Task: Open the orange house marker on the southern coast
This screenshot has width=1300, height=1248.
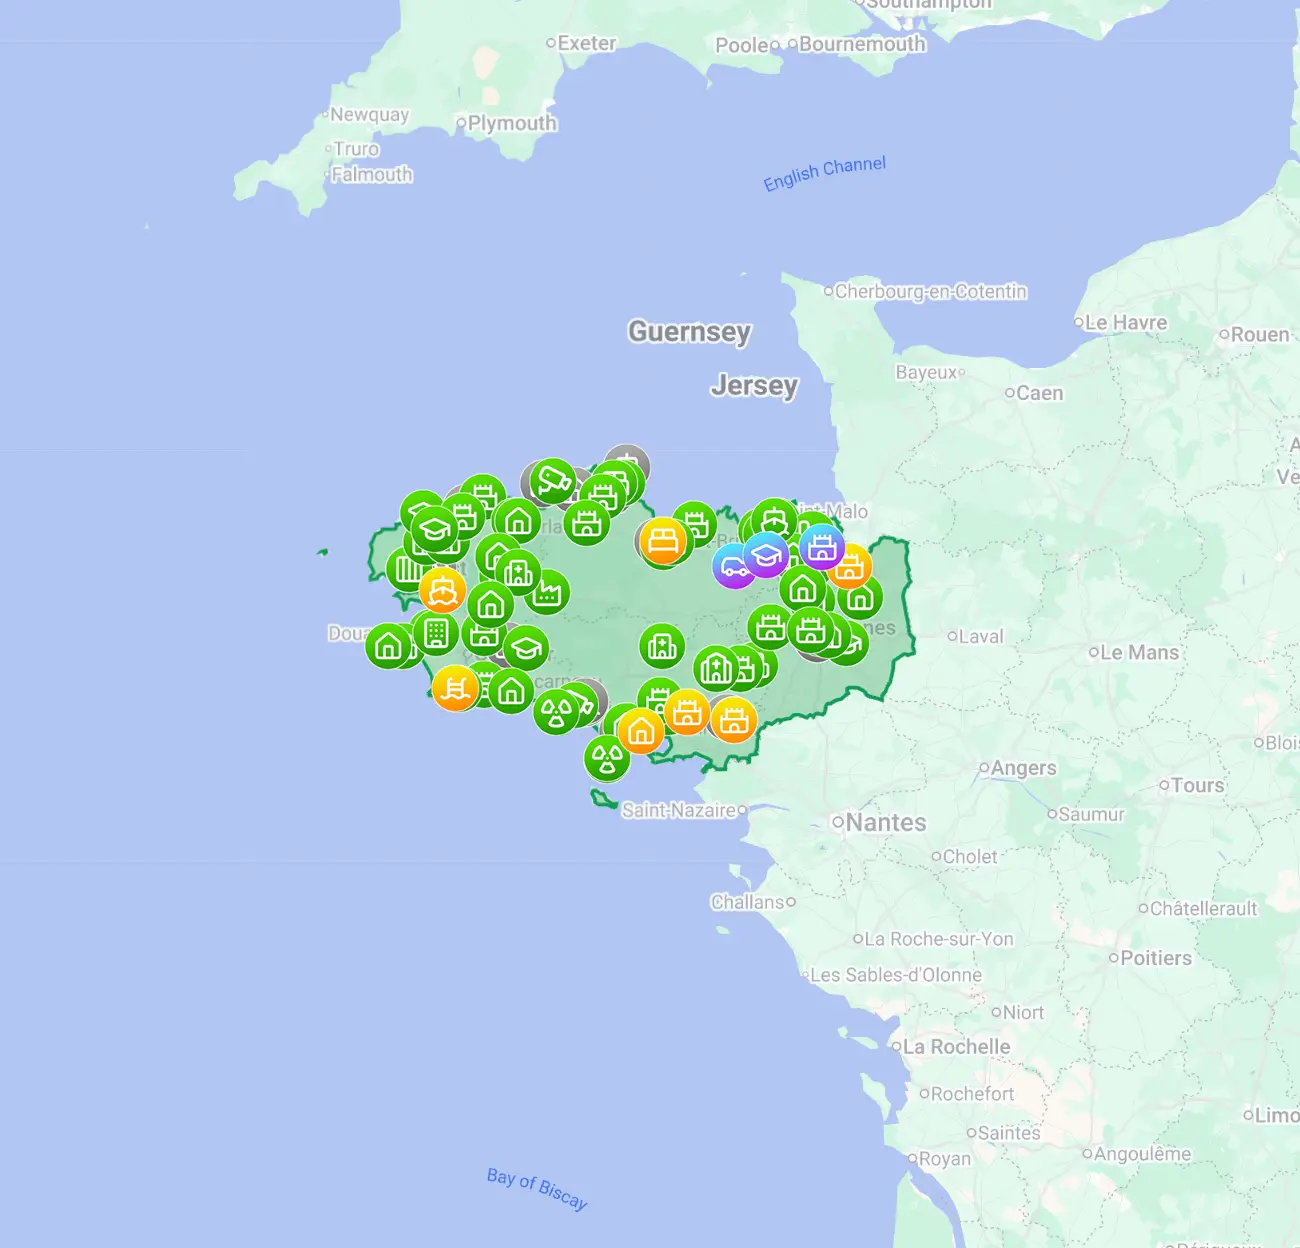Action: (x=640, y=731)
